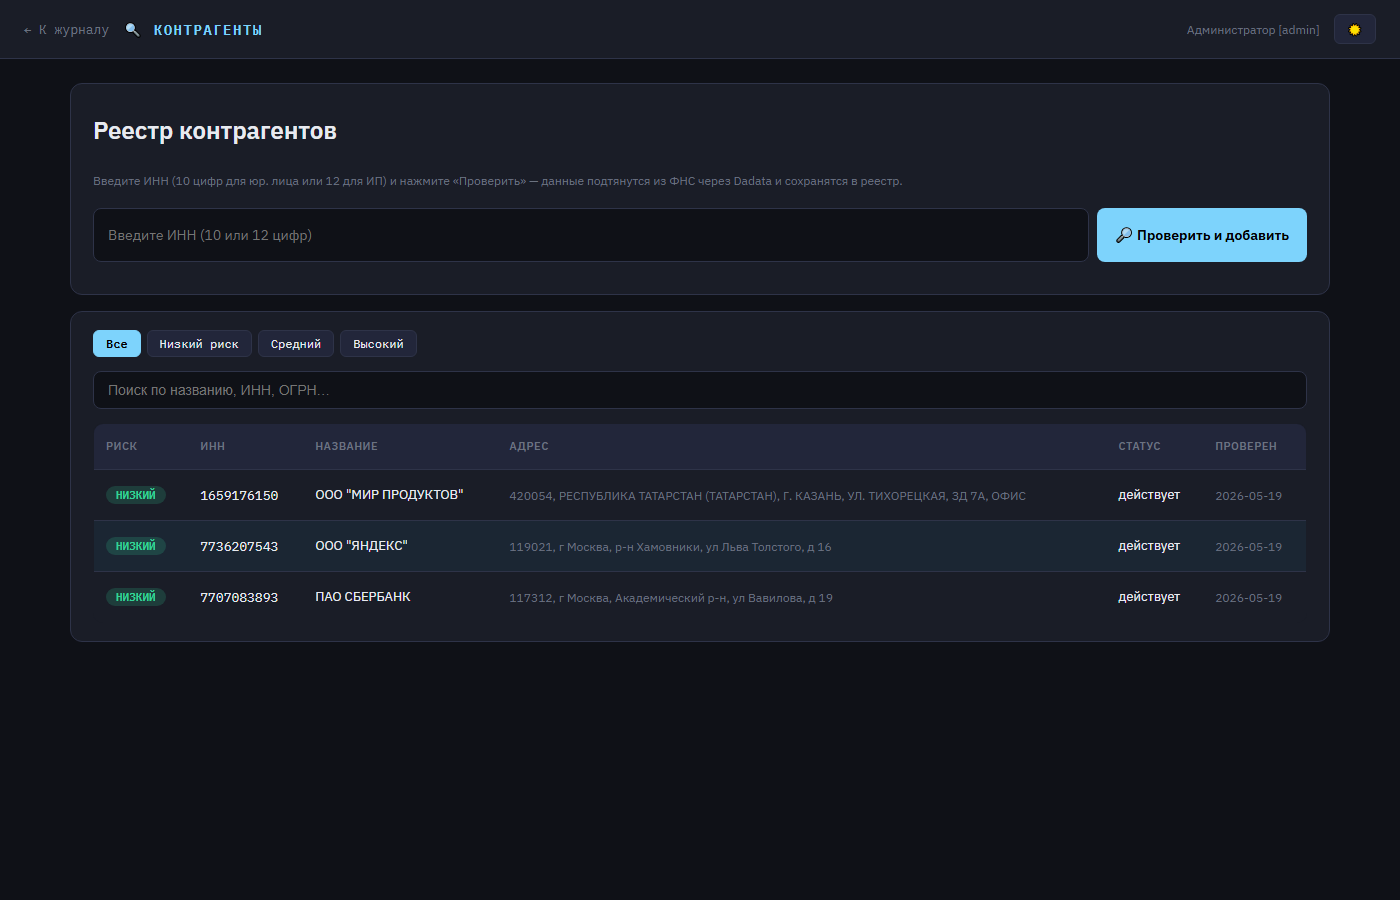Click ИНН 7707083893

[x=239, y=598]
